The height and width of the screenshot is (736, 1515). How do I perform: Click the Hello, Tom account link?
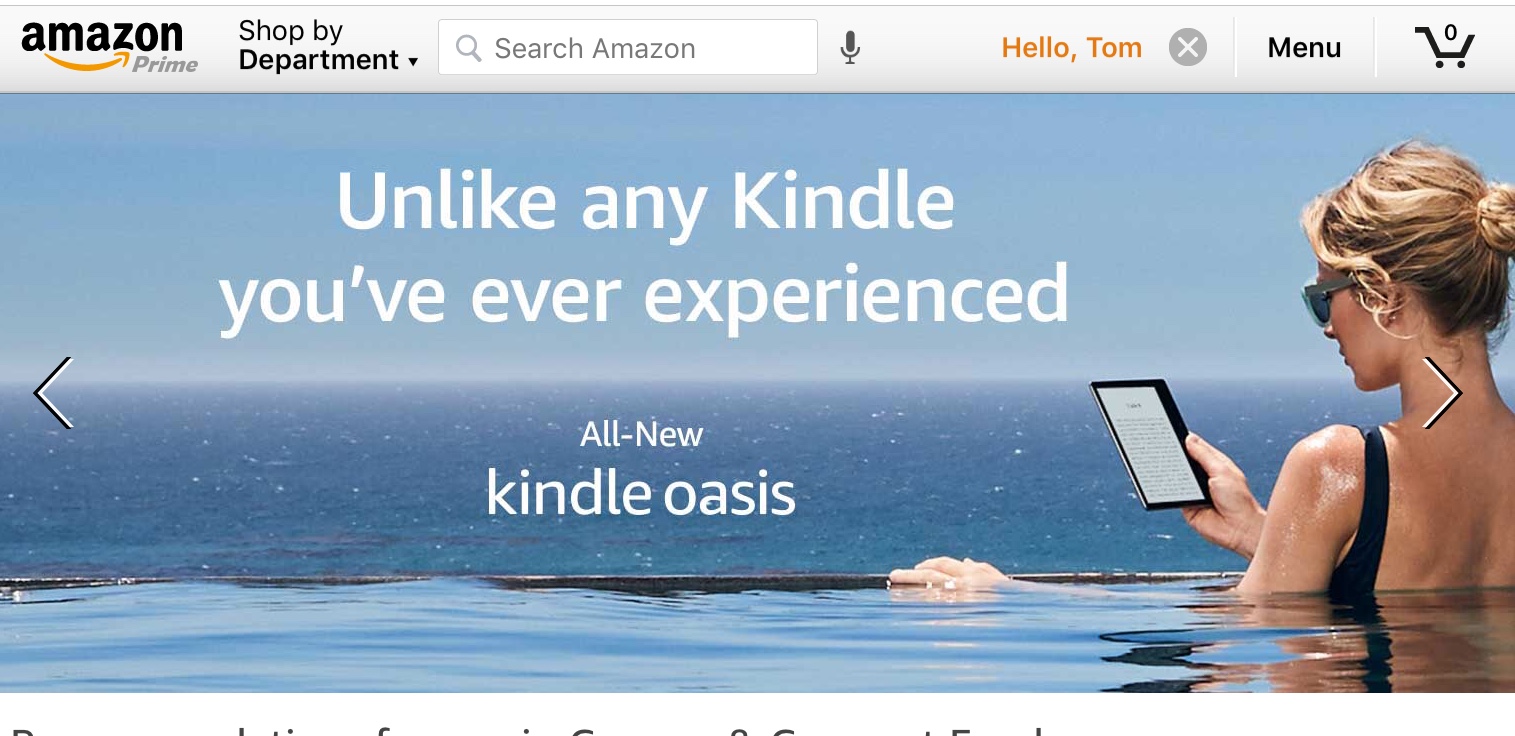pyautogui.click(x=1071, y=47)
